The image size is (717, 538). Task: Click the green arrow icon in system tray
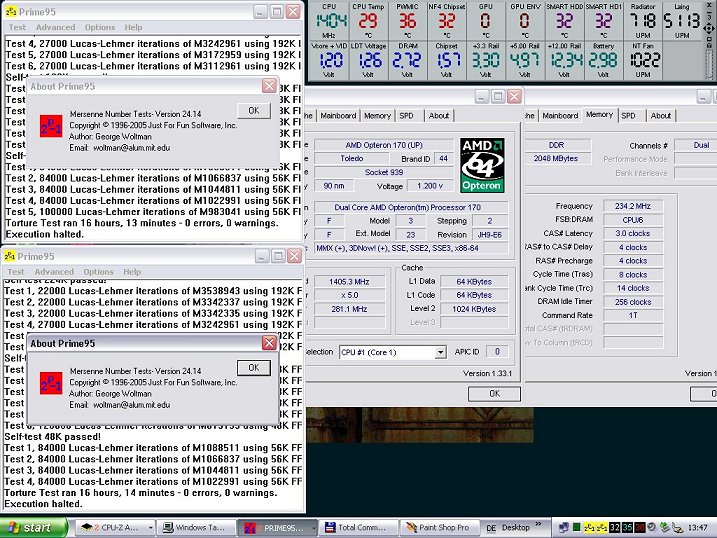(664, 527)
